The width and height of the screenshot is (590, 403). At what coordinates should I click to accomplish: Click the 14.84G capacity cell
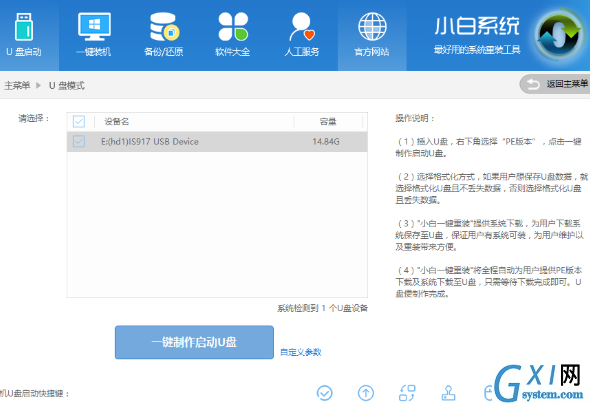pyautogui.click(x=326, y=141)
